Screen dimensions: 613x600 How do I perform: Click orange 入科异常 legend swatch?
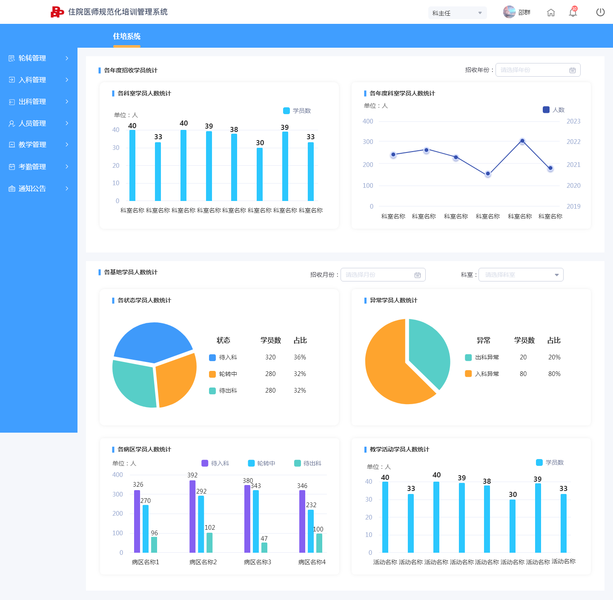point(468,374)
